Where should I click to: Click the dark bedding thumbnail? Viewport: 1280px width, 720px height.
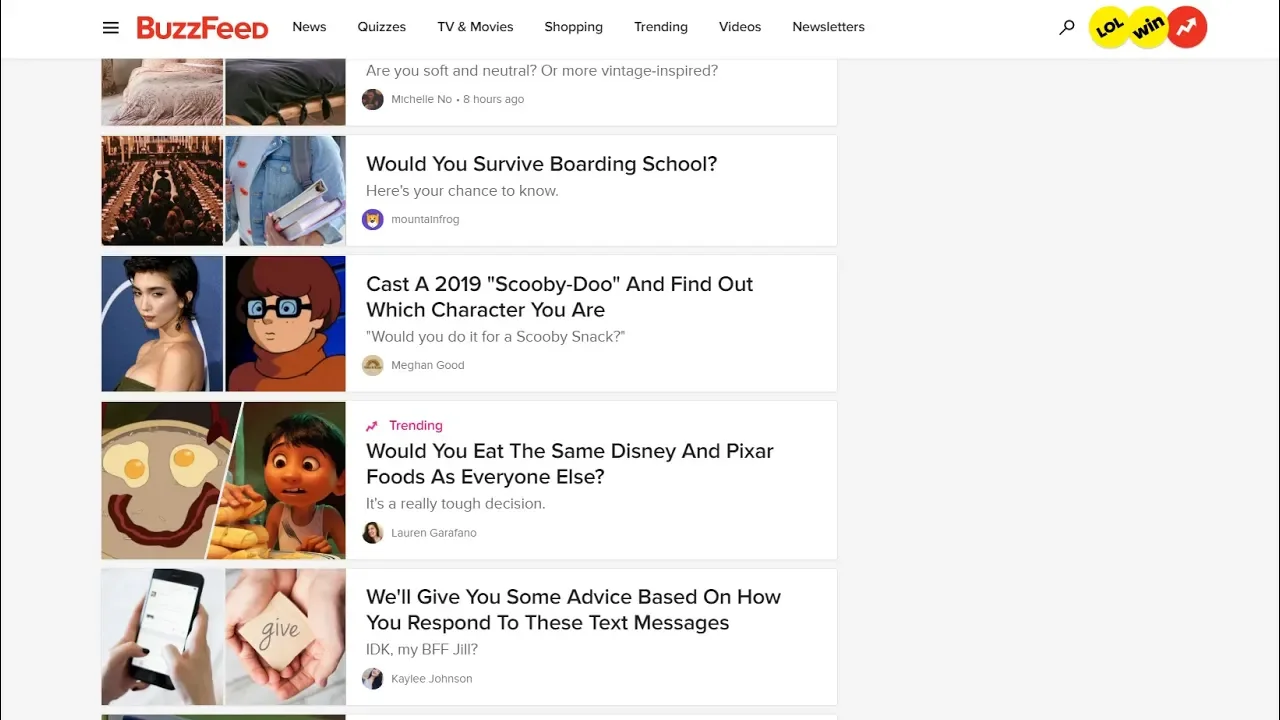click(286, 92)
